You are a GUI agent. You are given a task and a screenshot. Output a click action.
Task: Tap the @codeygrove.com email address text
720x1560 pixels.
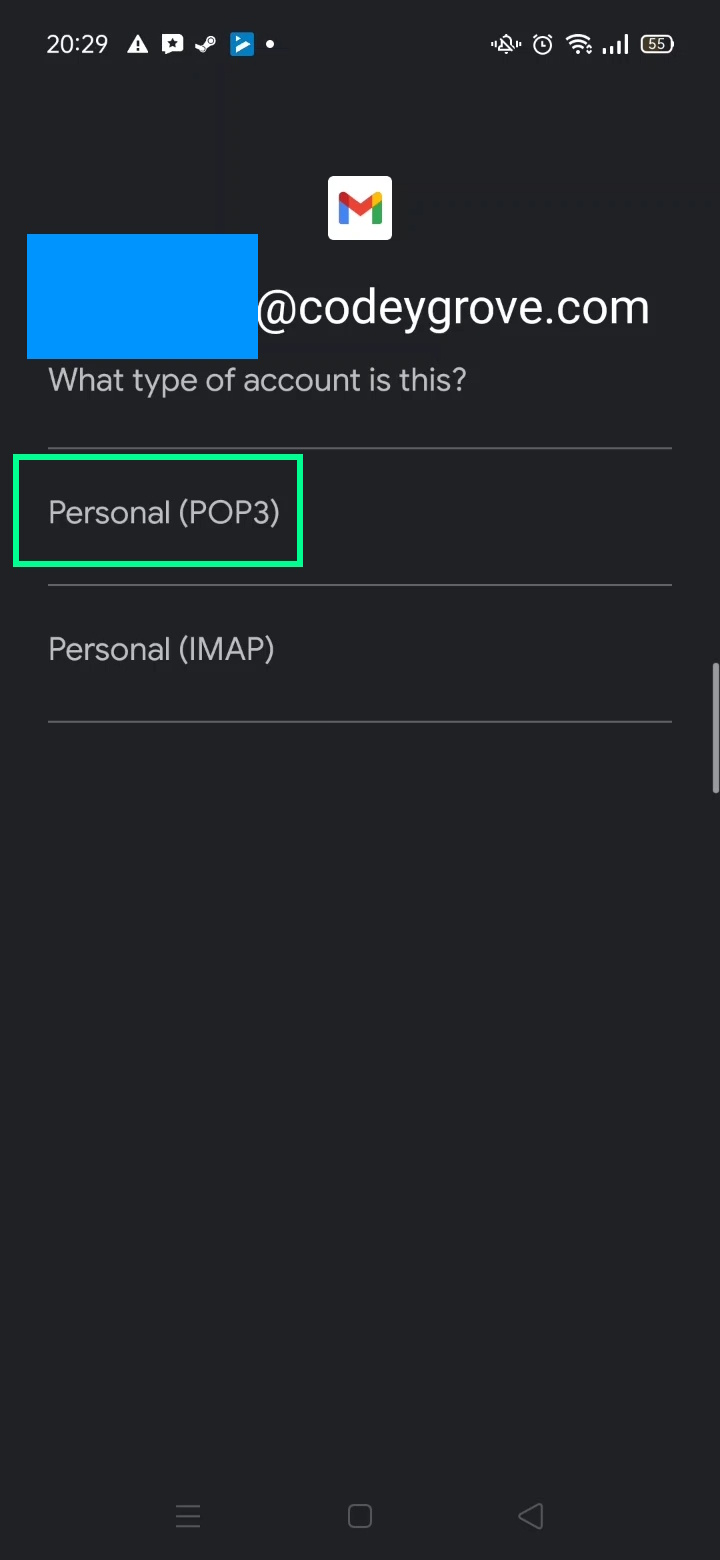(453, 307)
